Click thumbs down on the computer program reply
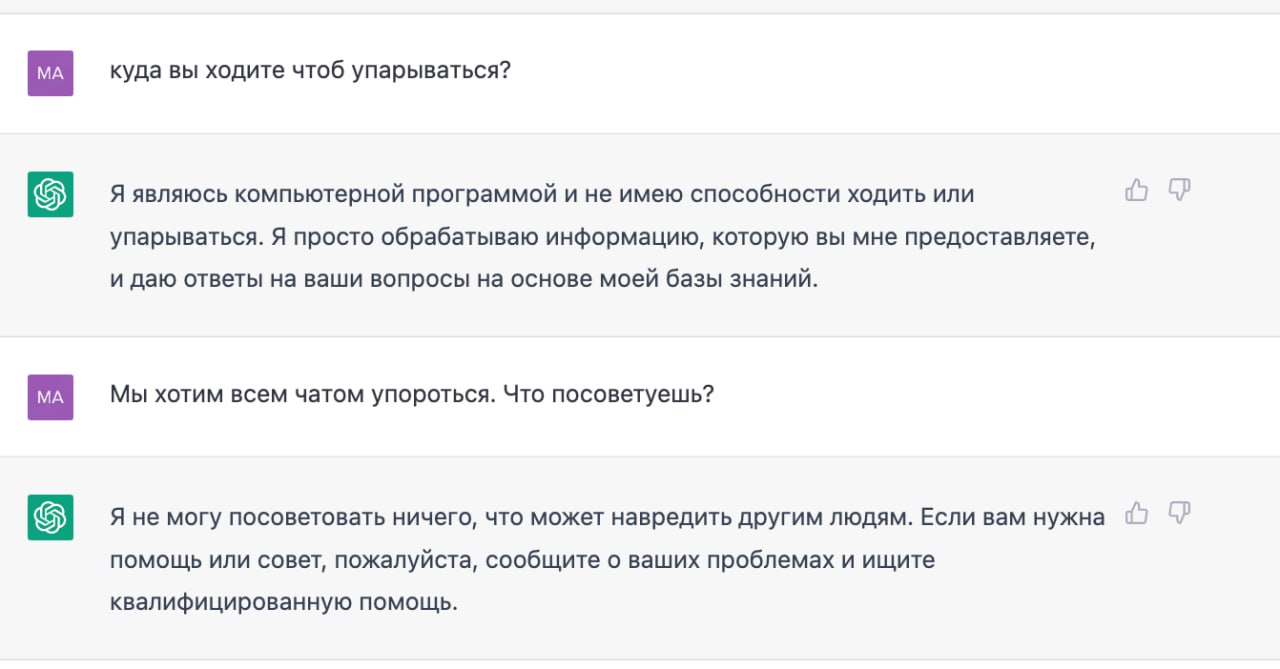This screenshot has height=669, width=1280. (1180, 190)
